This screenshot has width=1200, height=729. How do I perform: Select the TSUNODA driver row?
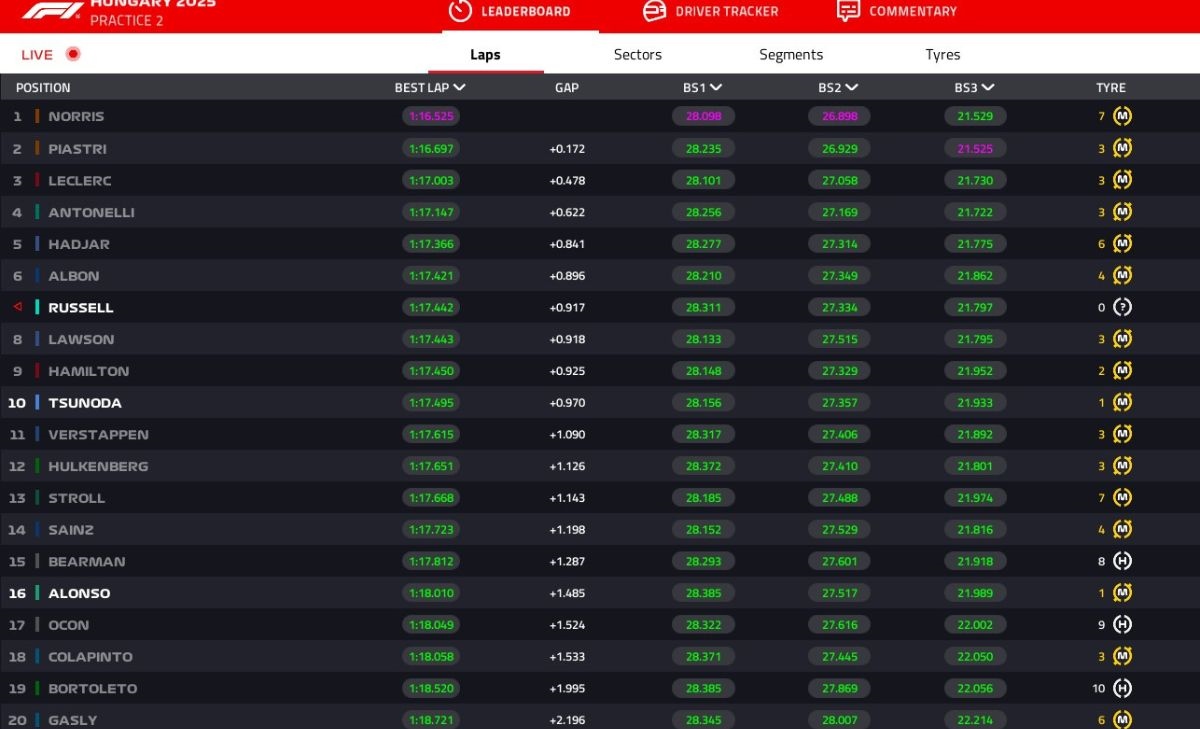click(x=85, y=403)
